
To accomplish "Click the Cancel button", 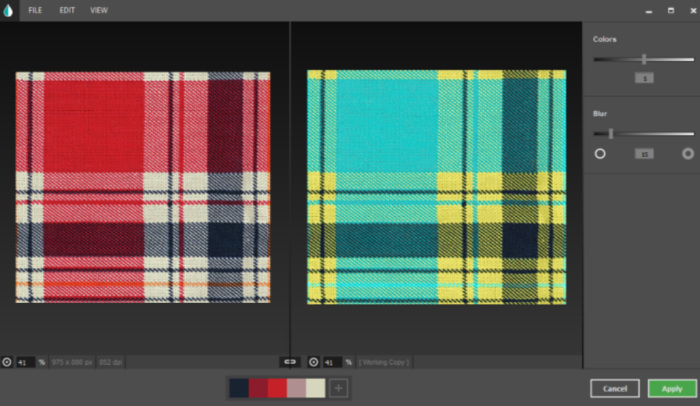I will 615,389.
